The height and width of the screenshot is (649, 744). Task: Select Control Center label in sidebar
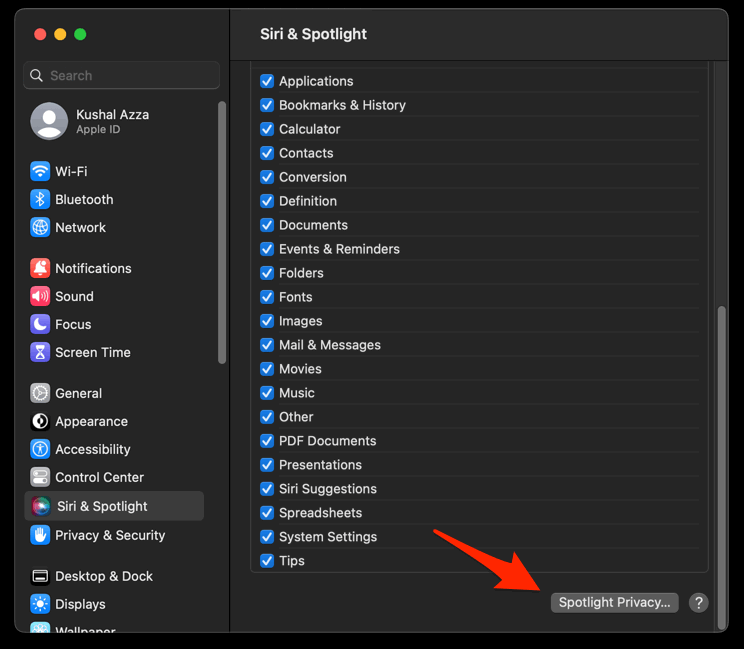pyautogui.click(x=99, y=477)
